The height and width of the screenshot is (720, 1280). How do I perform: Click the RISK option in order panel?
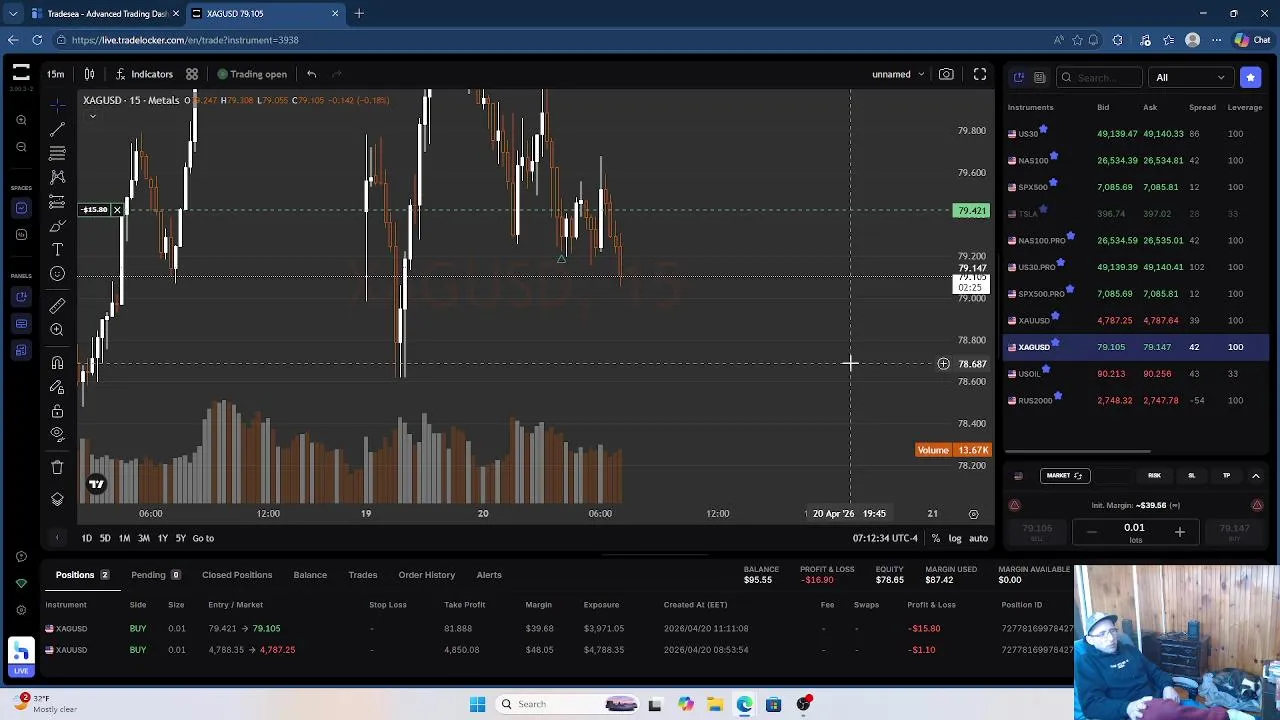click(1154, 476)
